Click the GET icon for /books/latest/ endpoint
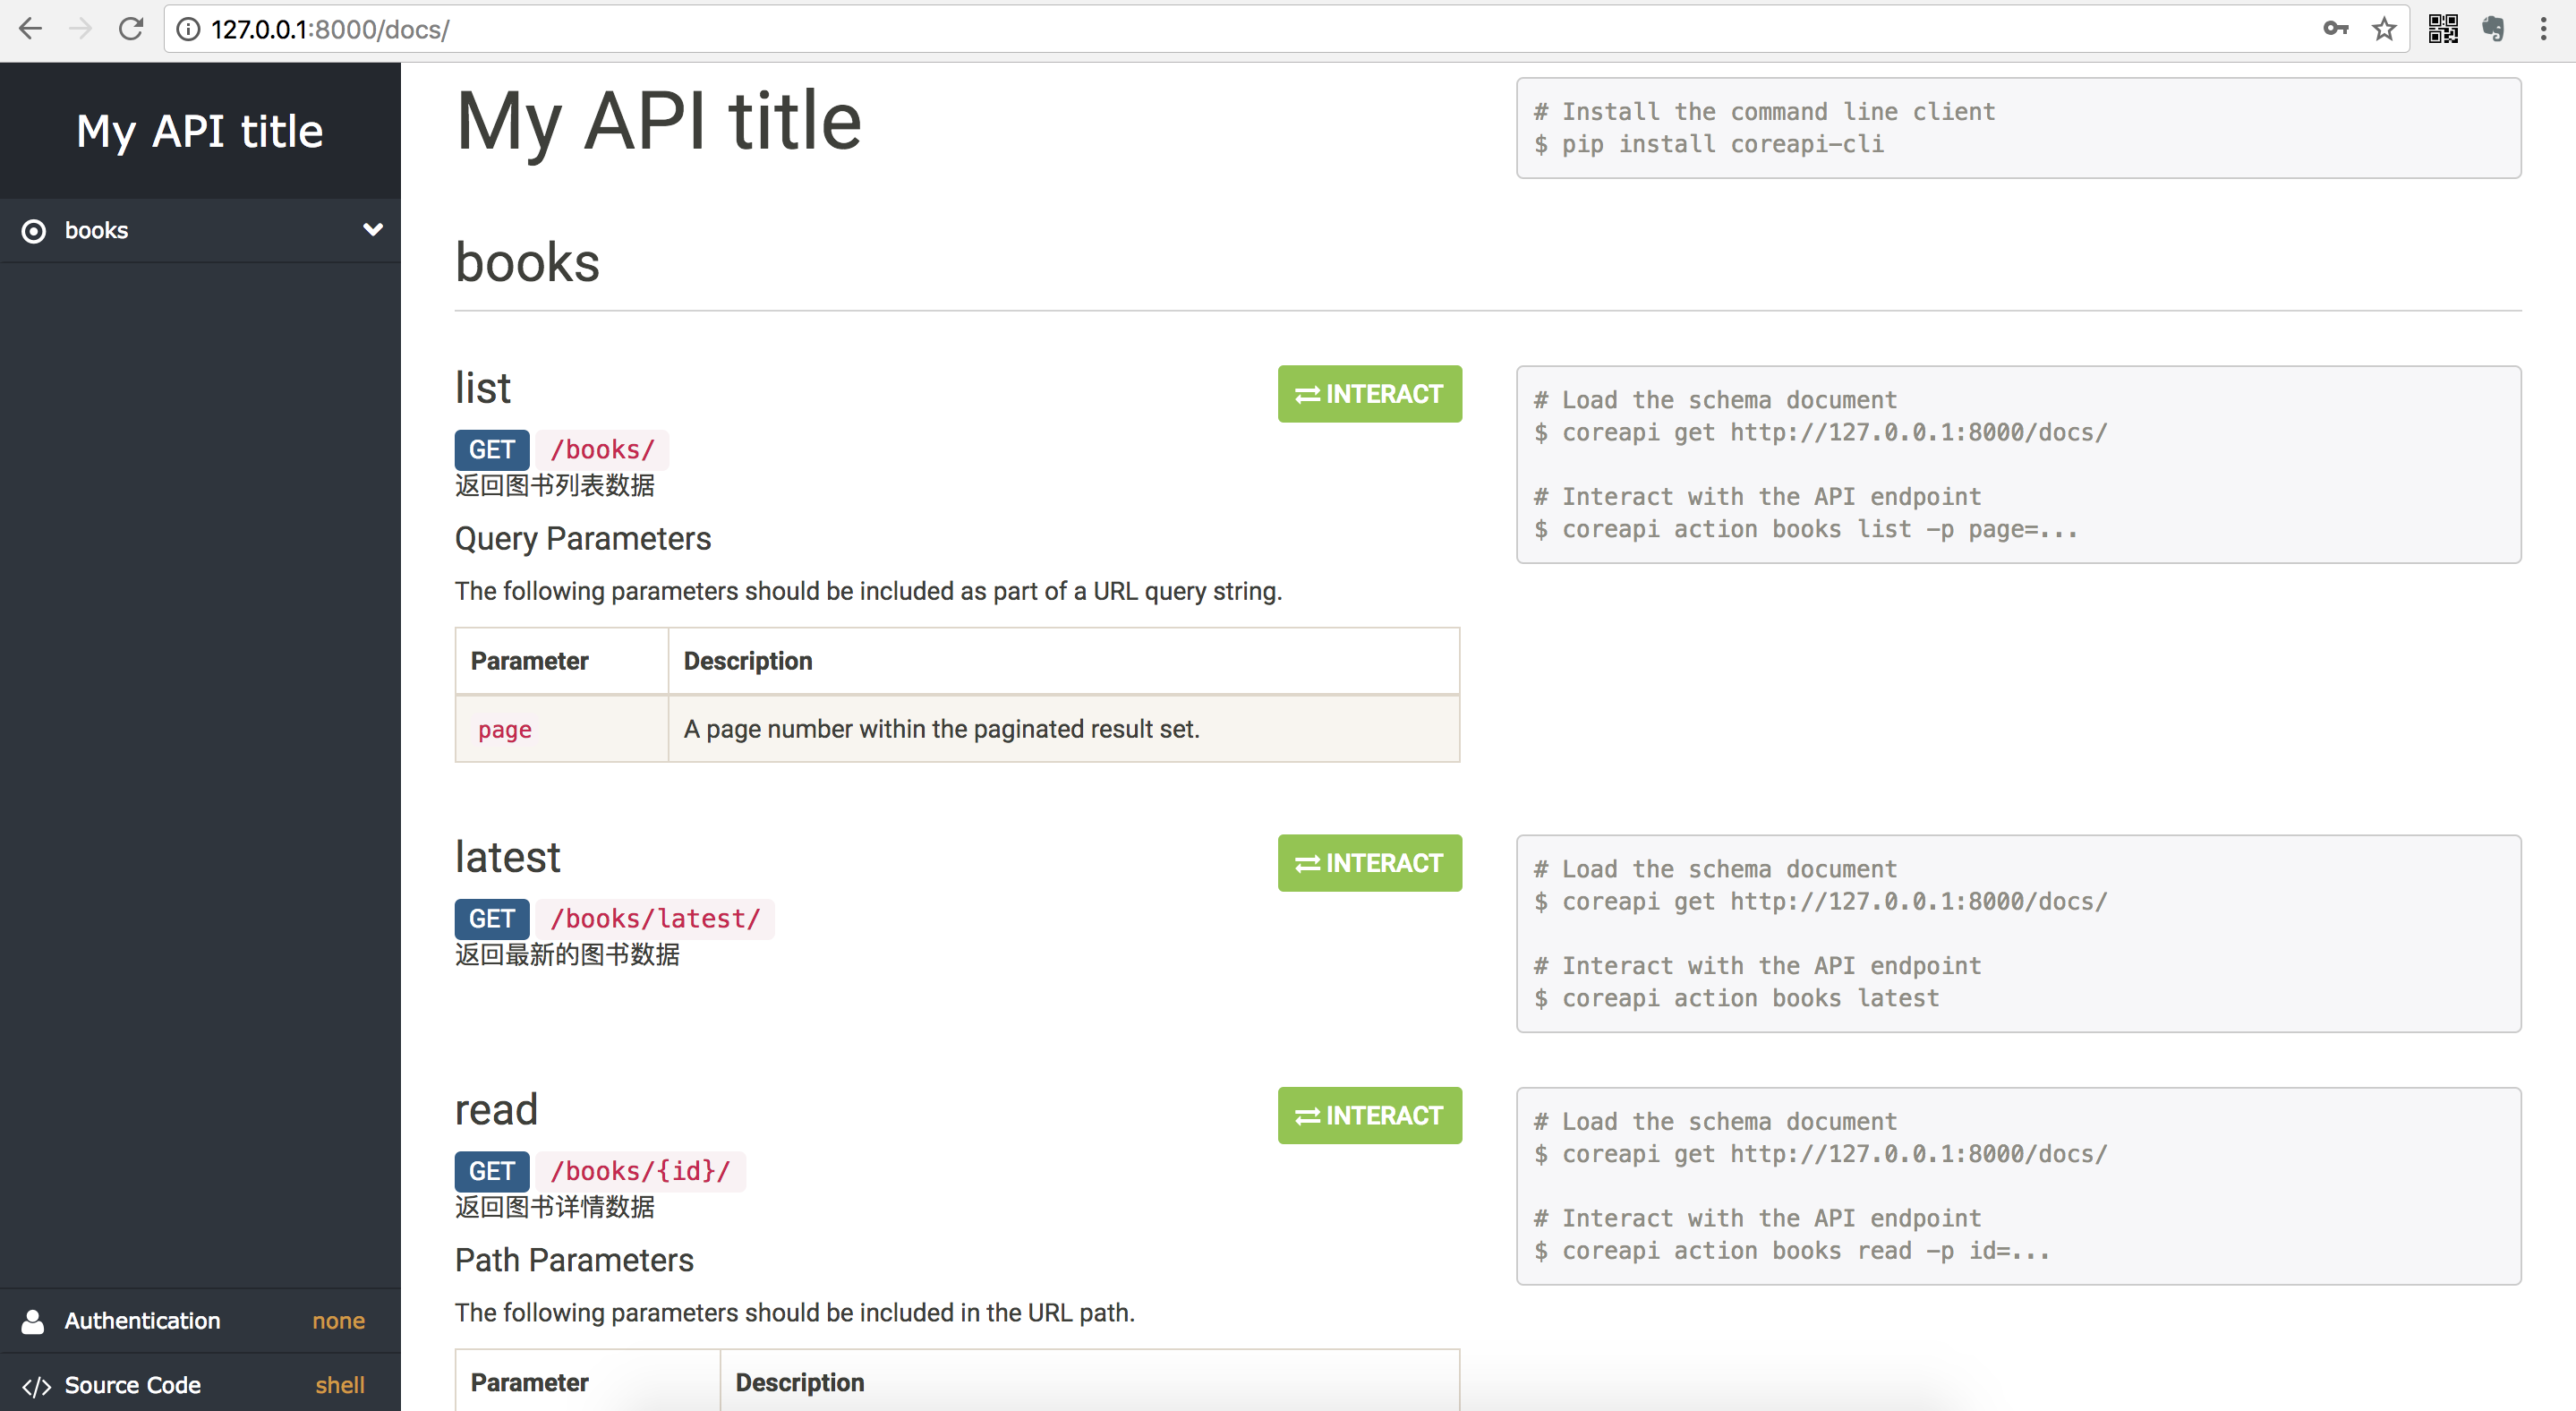Screen dimensions: 2576x1411 tap(493, 918)
